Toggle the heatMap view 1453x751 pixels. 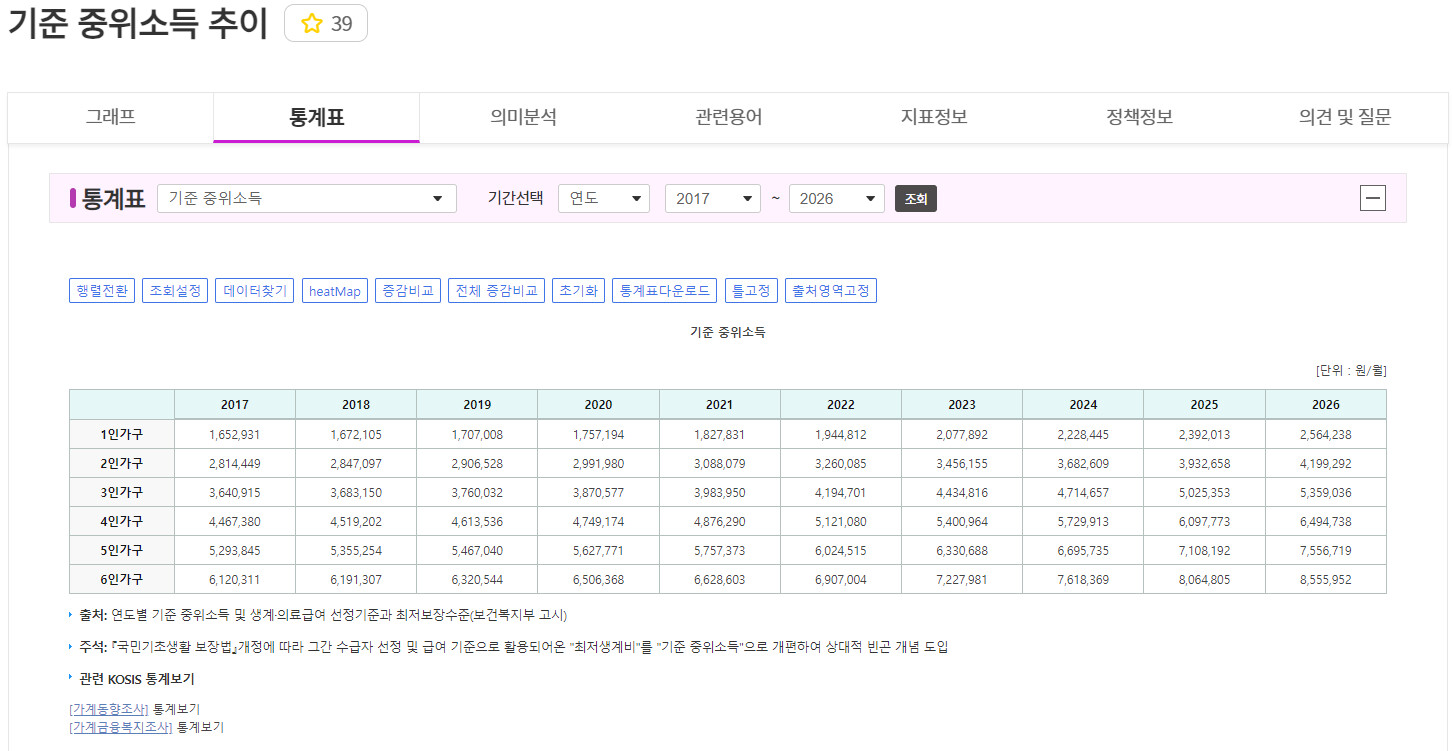[334, 291]
